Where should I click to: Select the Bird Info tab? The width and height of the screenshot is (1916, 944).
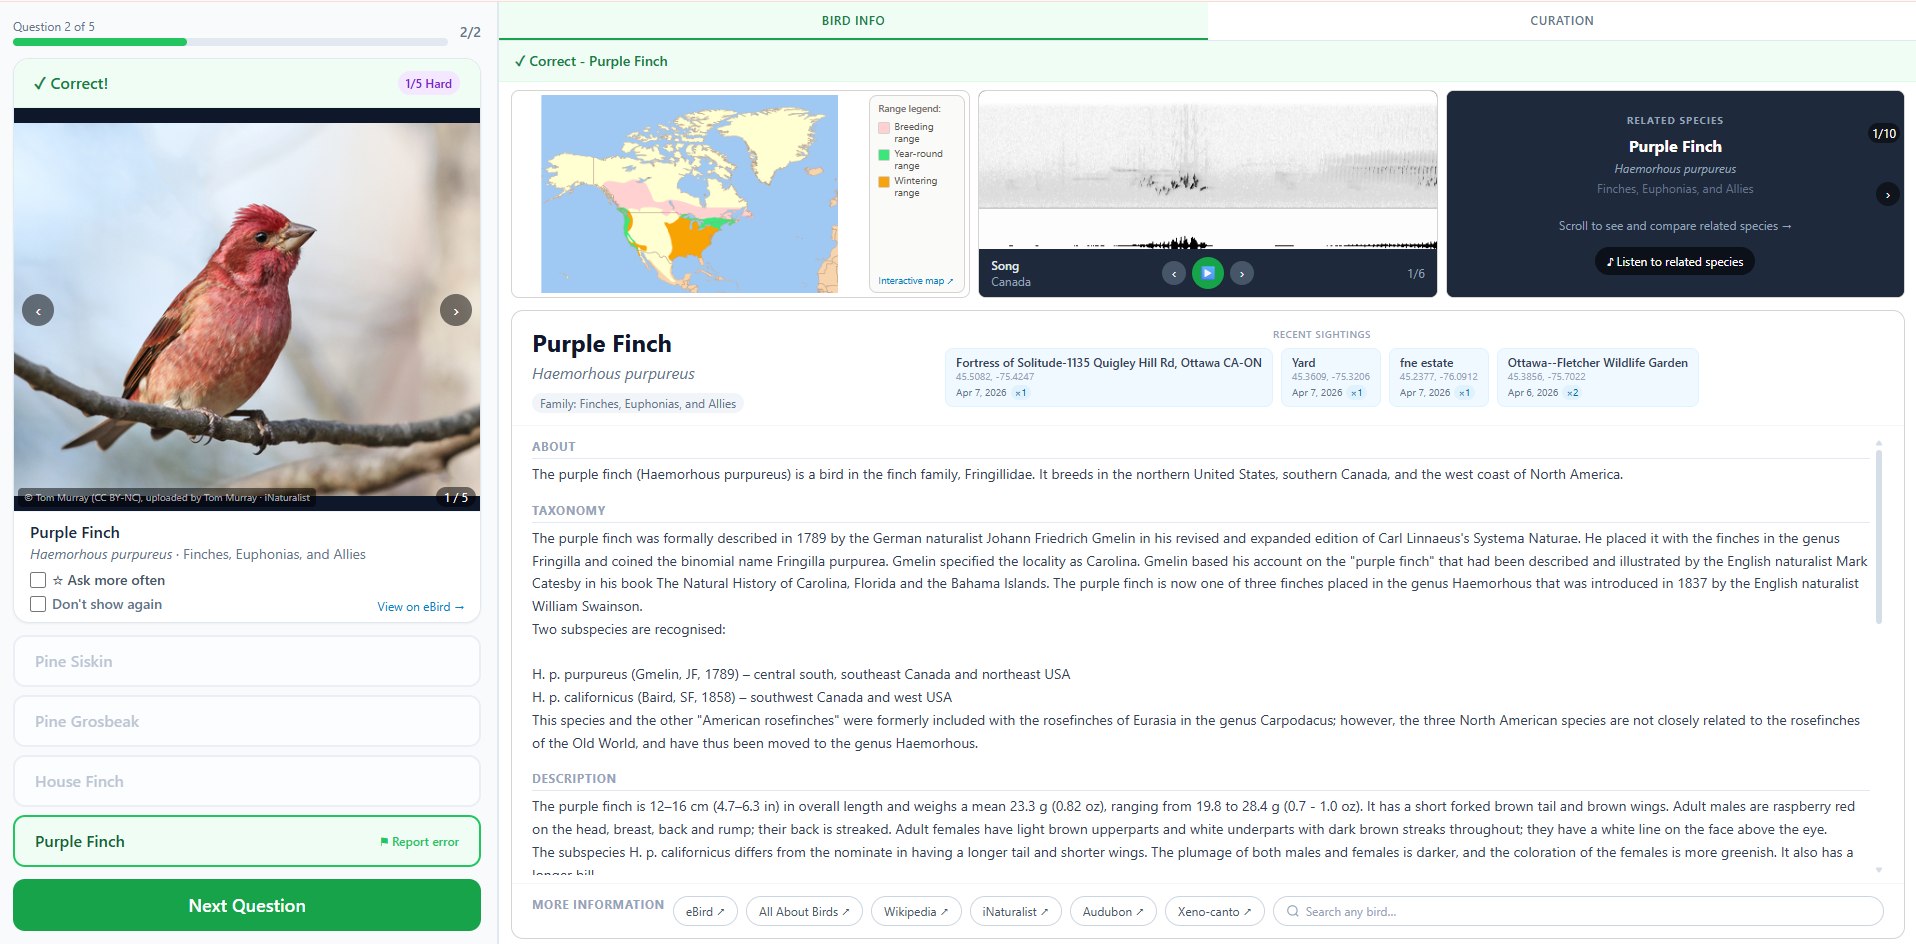click(x=853, y=21)
